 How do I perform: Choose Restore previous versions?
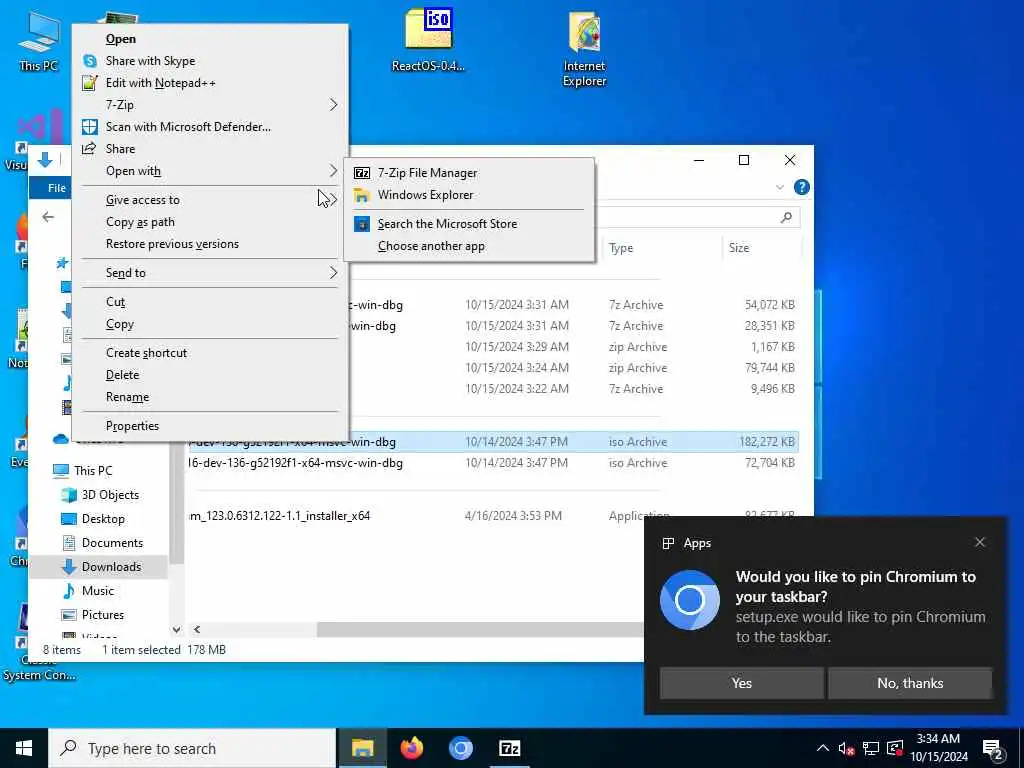coord(172,244)
